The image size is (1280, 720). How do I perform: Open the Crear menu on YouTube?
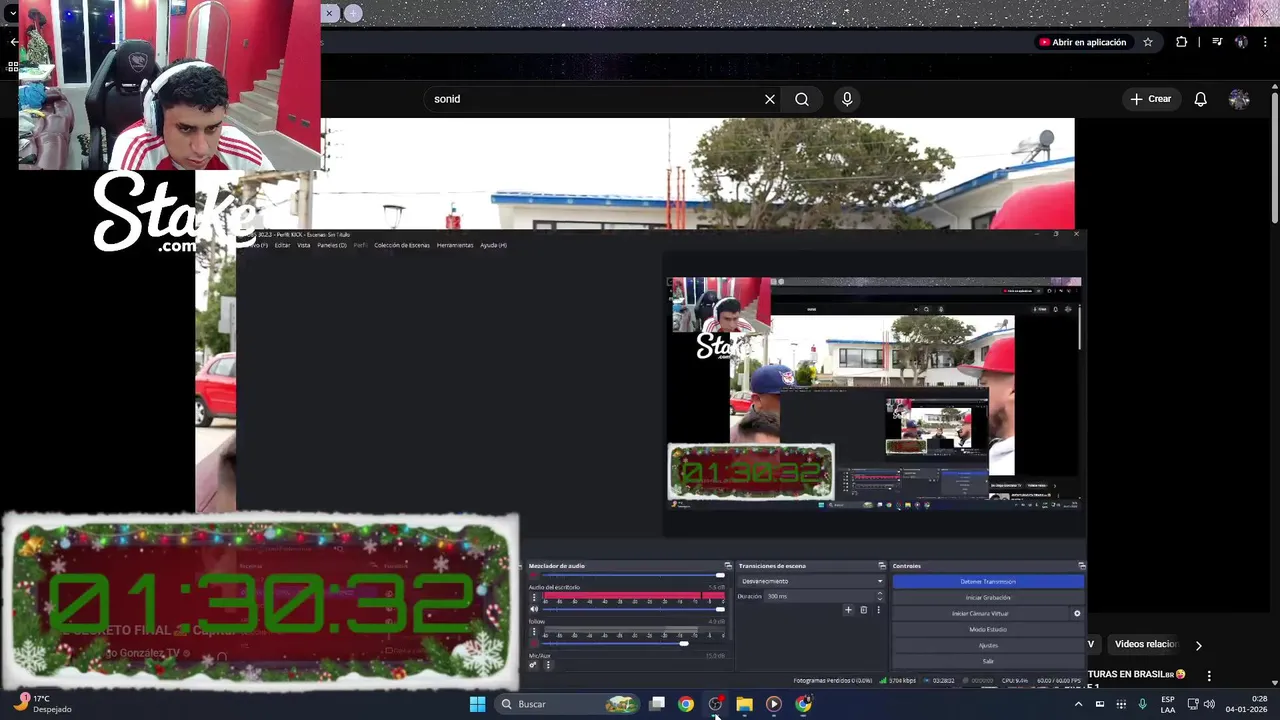pyautogui.click(x=1150, y=99)
